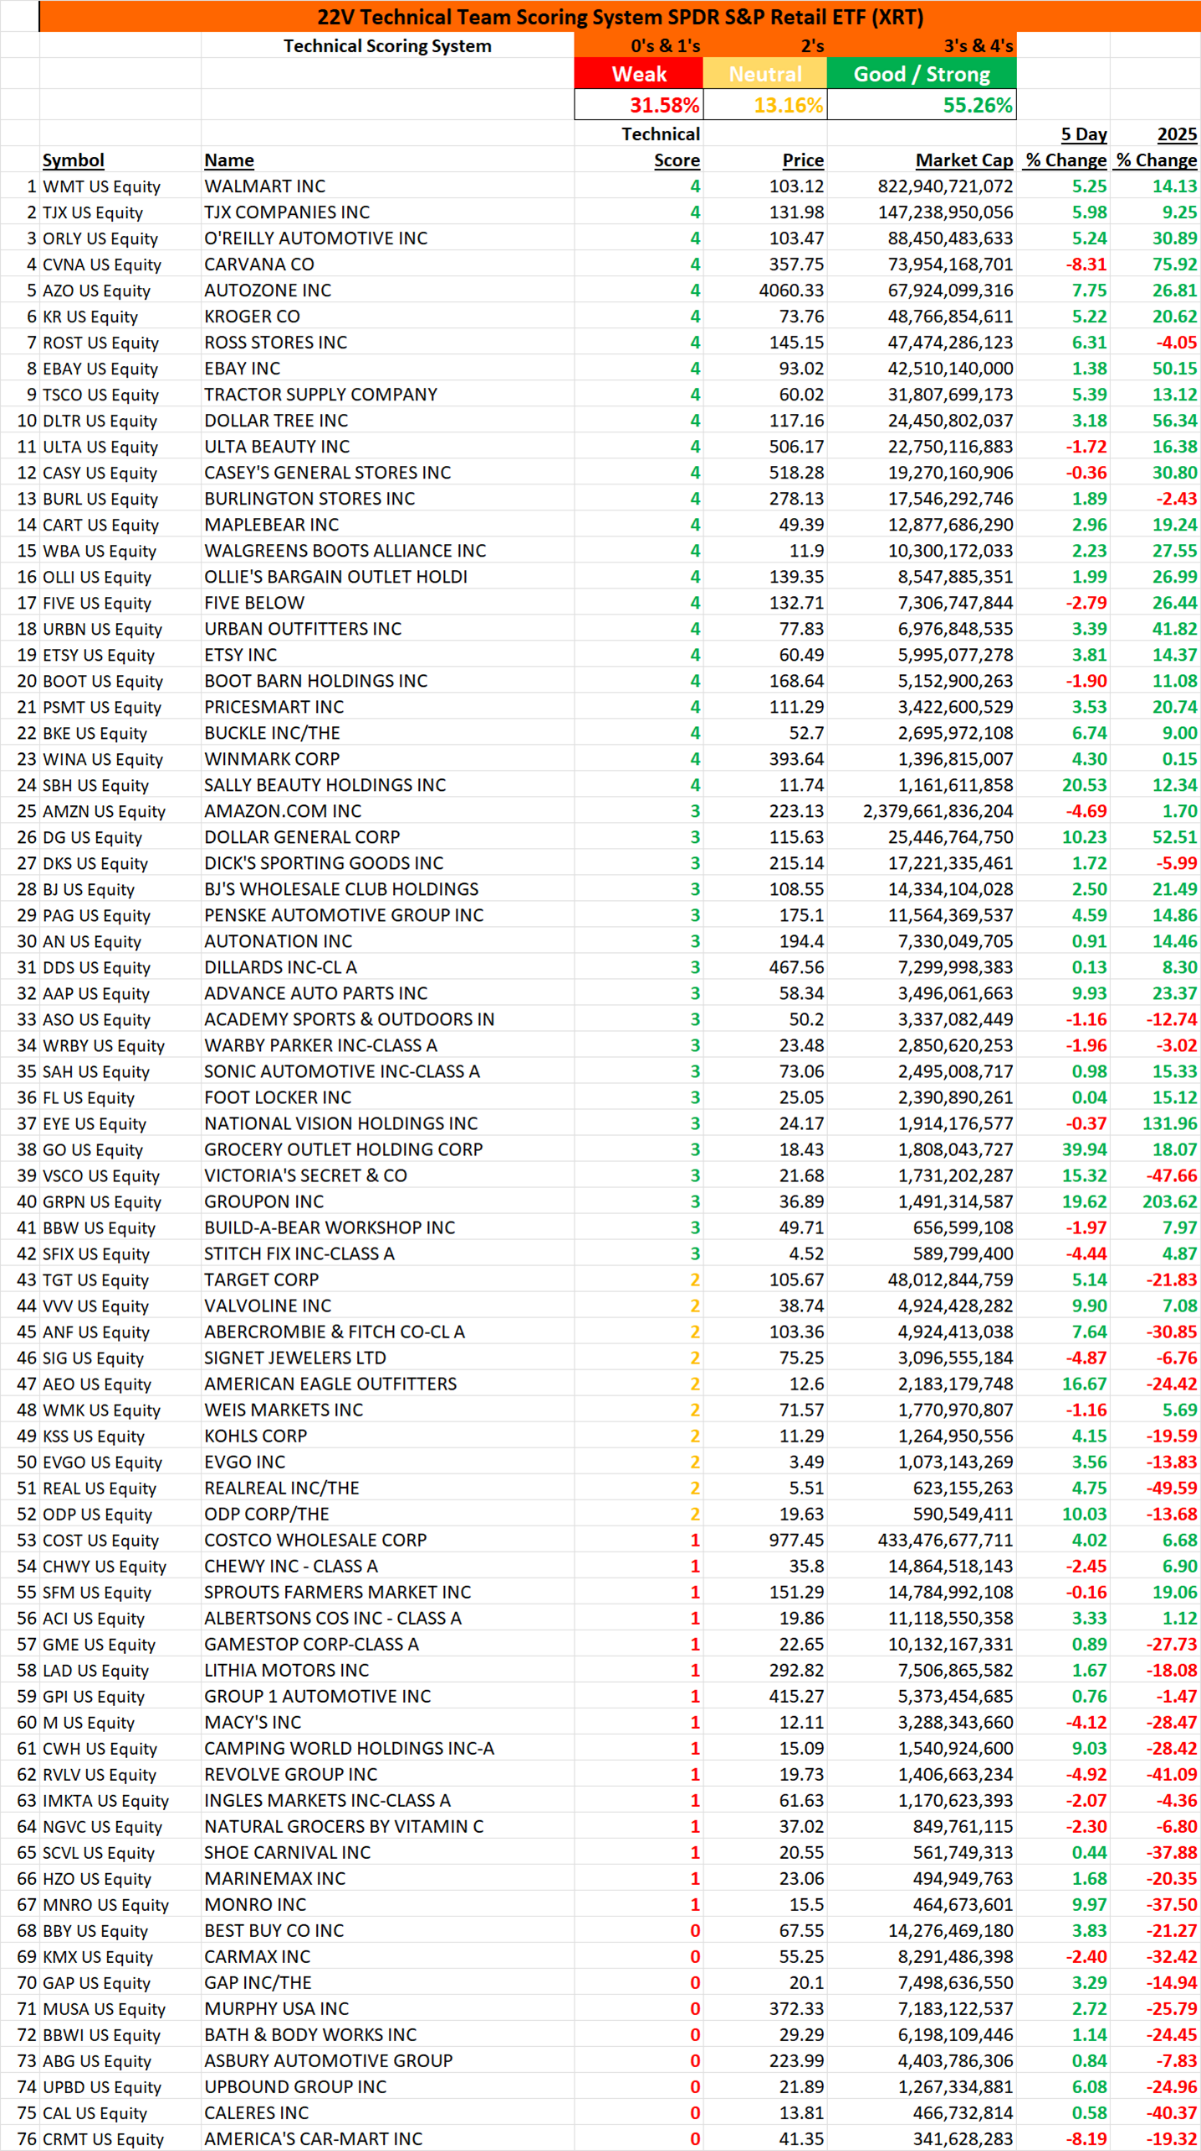Click the Symbol column header
This screenshot has width=1201, height=2151.
pyautogui.click(x=73, y=160)
